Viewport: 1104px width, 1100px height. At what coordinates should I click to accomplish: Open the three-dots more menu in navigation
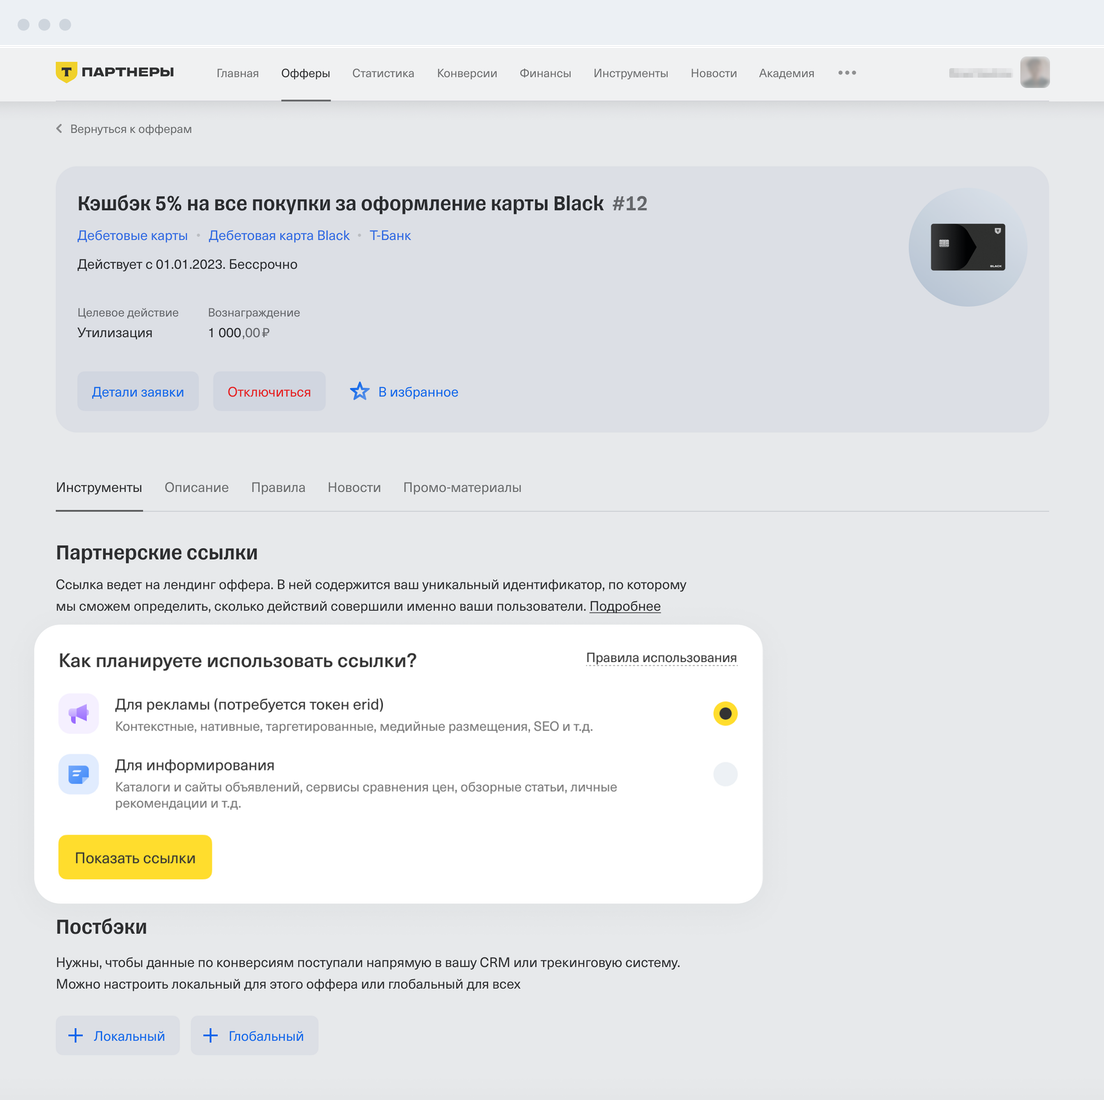pyautogui.click(x=847, y=73)
